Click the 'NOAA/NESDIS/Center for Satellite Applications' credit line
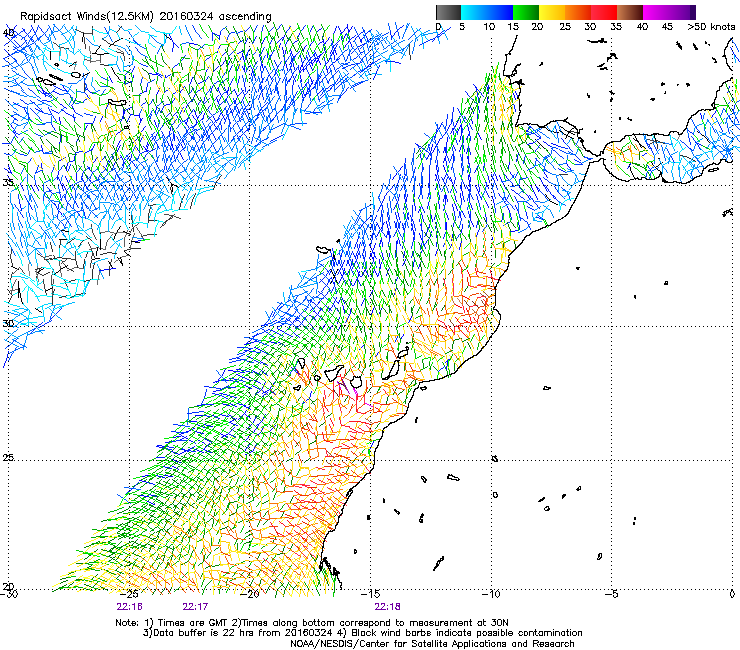 [x=432, y=644]
